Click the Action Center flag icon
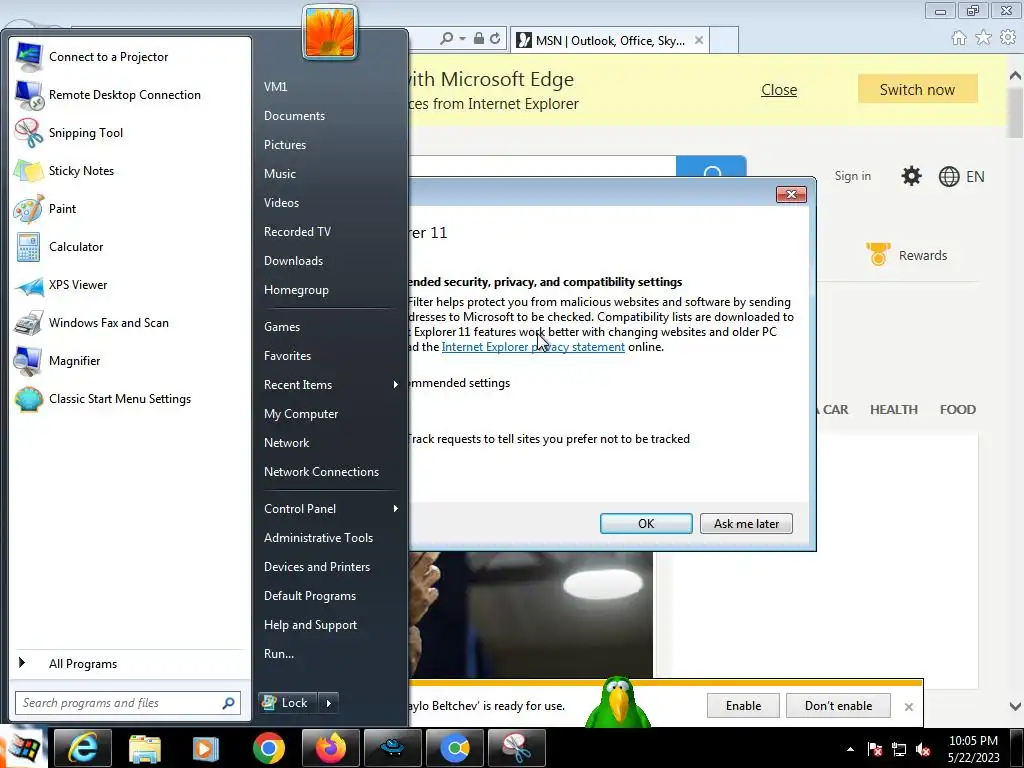 875,750
